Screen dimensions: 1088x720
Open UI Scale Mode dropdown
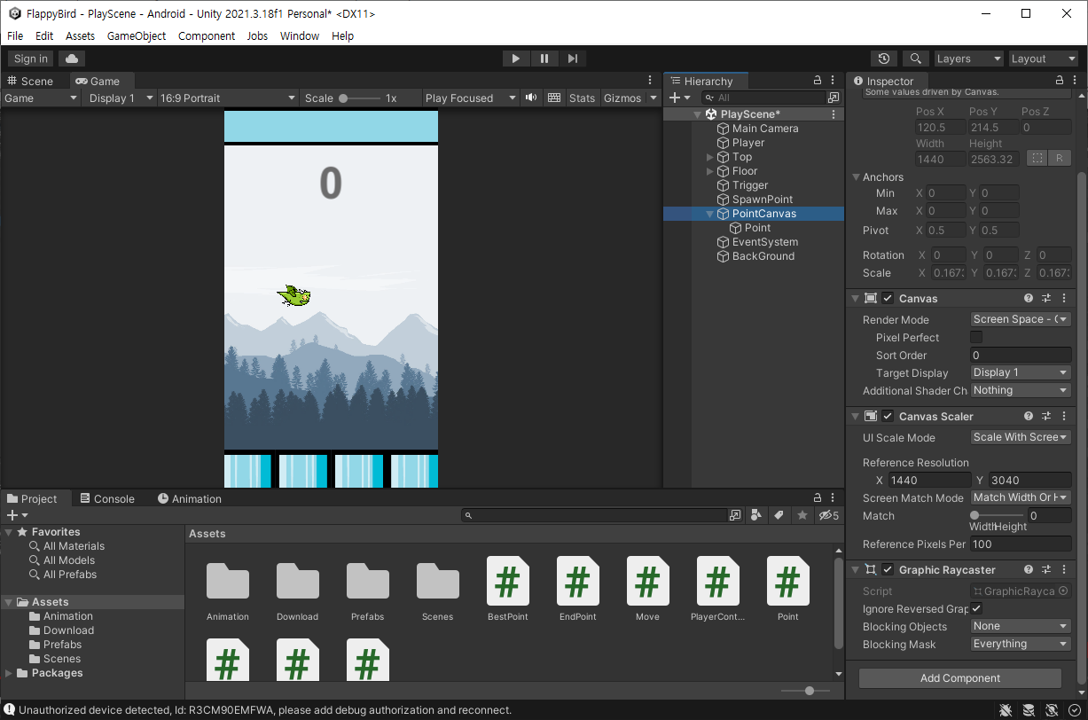(1020, 437)
